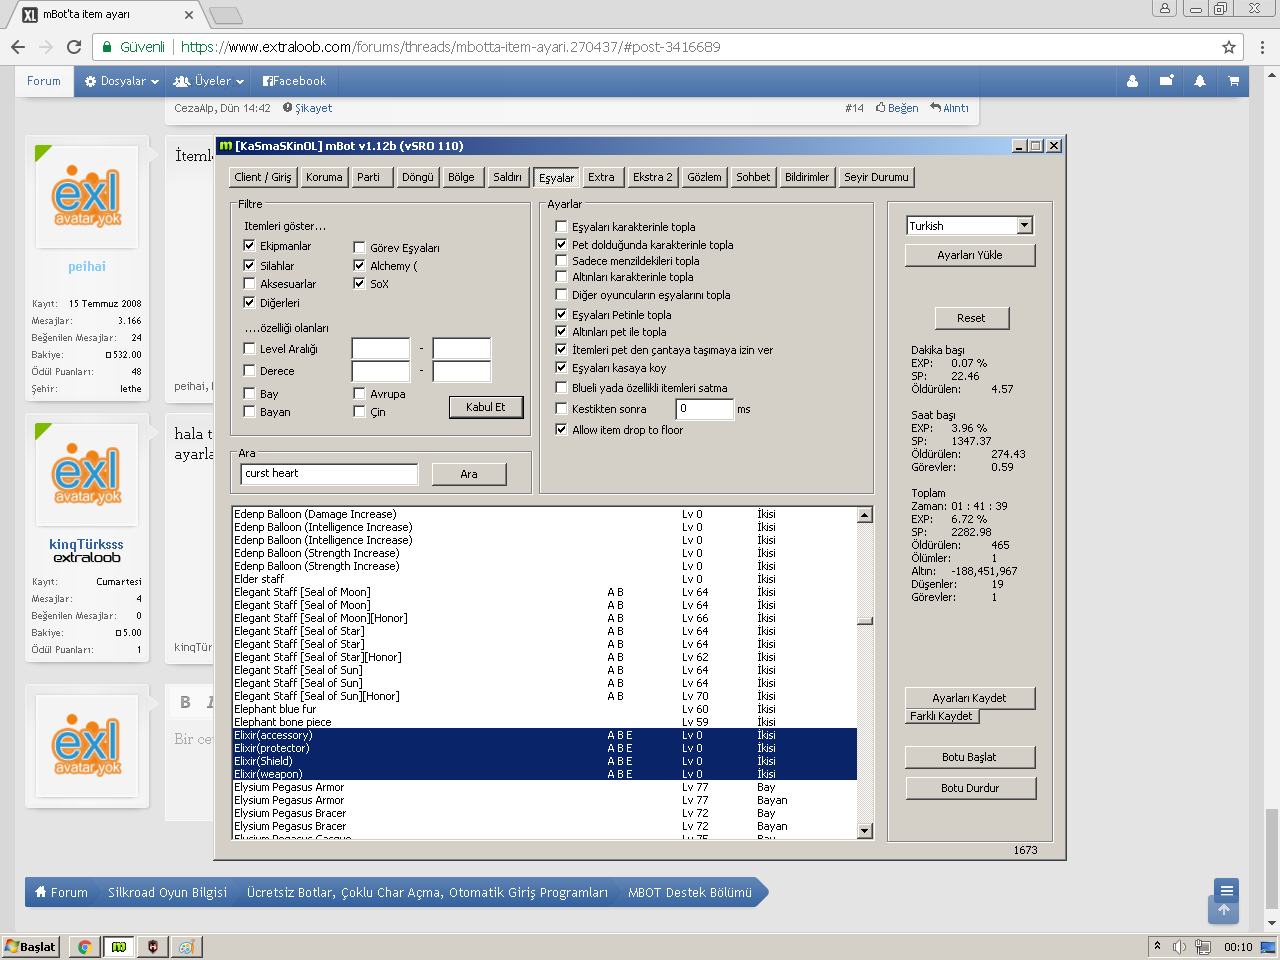Click Ayarları Kaydet button

point(970,698)
